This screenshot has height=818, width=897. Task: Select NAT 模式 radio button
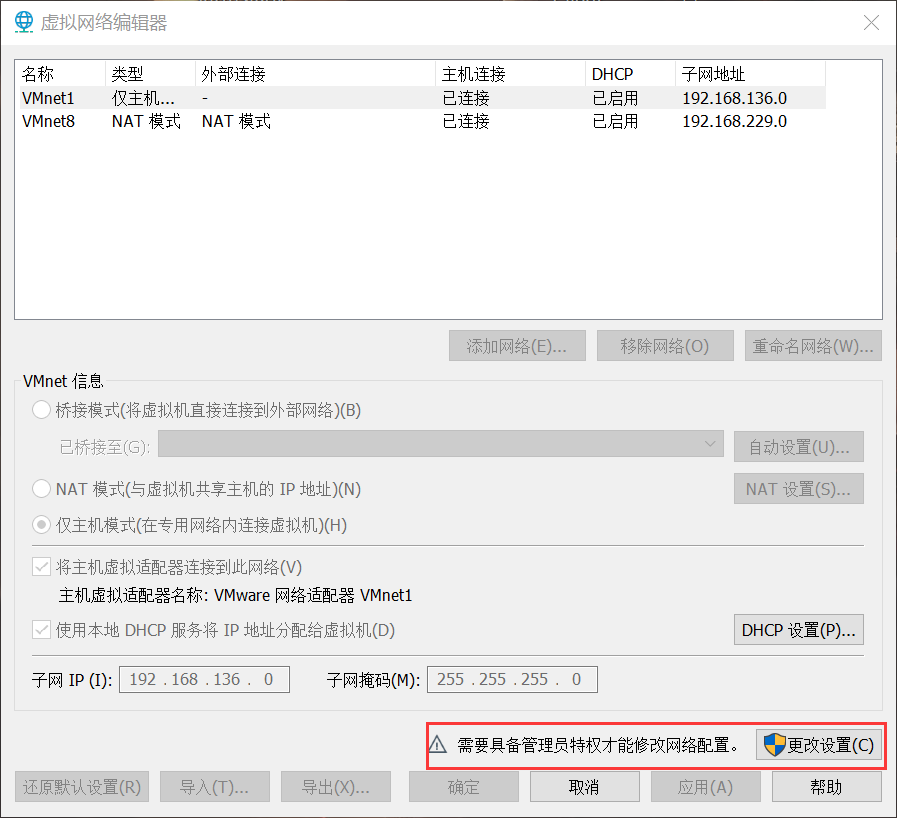click(41, 489)
